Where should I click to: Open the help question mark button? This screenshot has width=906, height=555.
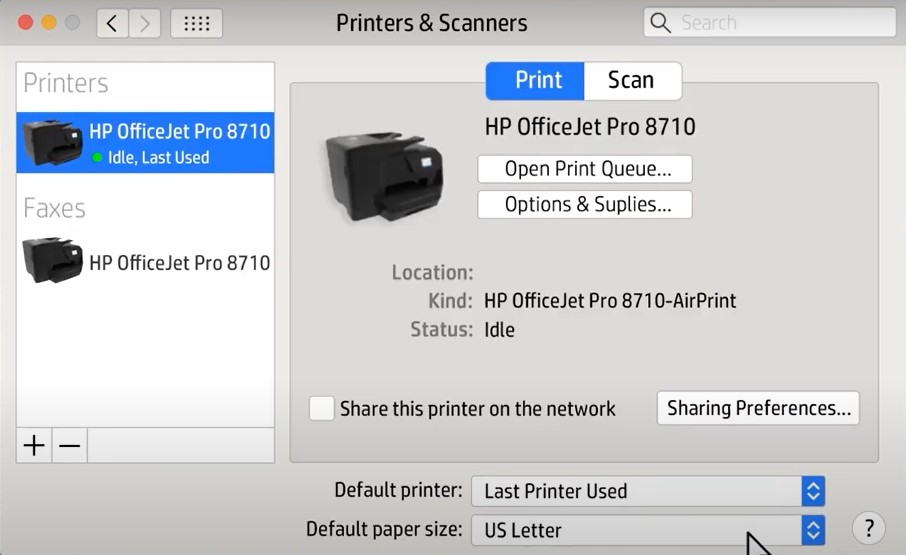coord(868,528)
